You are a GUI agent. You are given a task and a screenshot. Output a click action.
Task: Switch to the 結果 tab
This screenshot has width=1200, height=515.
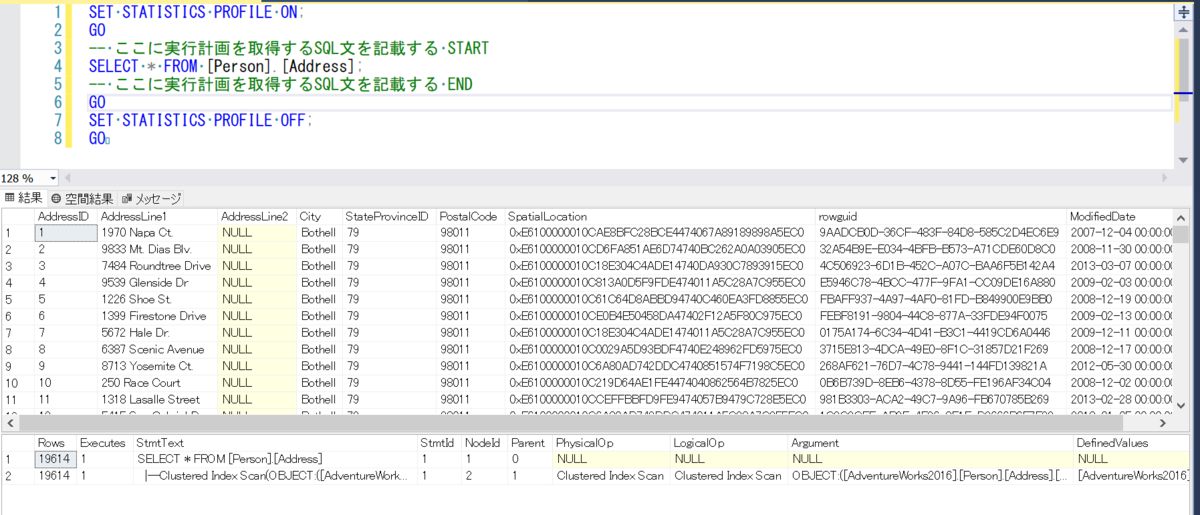click(x=24, y=198)
